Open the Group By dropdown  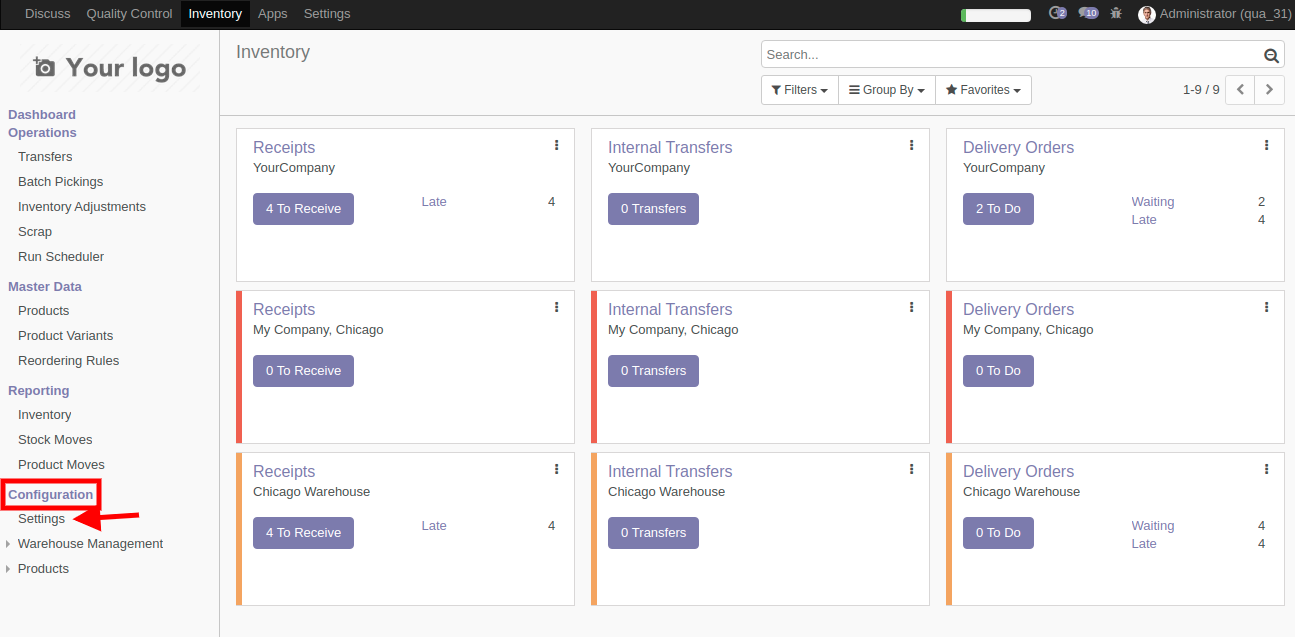tap(886, 90)
